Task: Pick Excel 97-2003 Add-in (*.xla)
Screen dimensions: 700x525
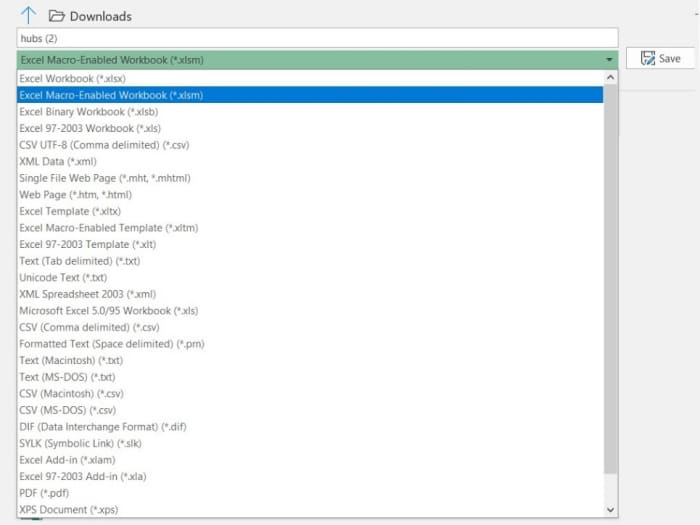Action: [x=310, y=476]
